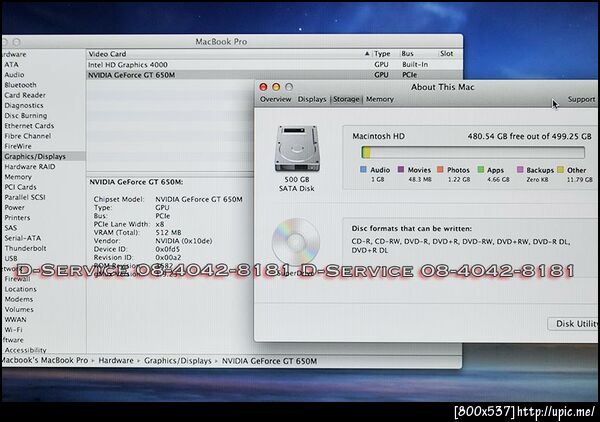Select Bluetooth in the sidebar
This screenshot has height=422, width=600.
point(20,85)
